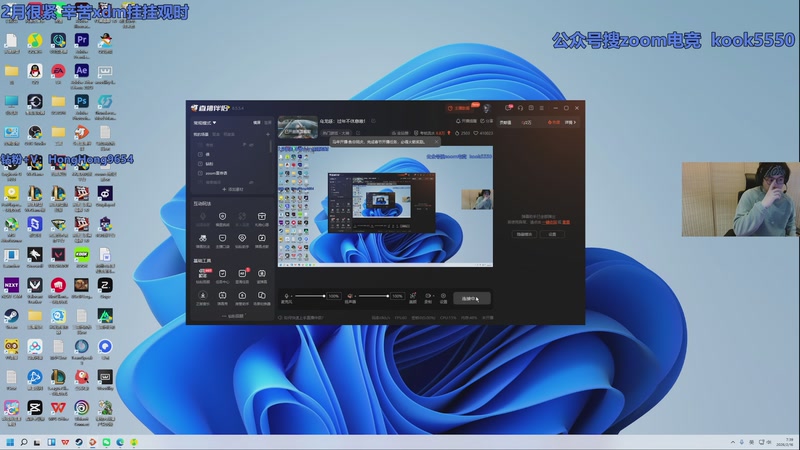
Task: Add a new scene with plus icon
Action: click(x=267, y=133)
